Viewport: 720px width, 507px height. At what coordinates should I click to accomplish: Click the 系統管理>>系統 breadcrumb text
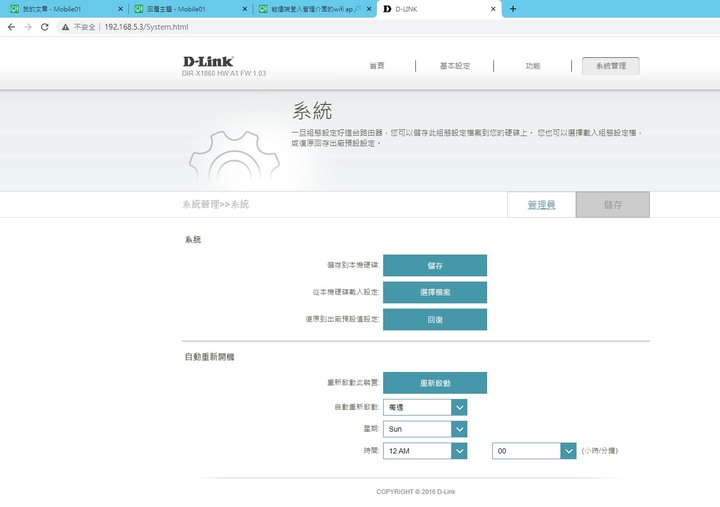click(x=216, y=204)
